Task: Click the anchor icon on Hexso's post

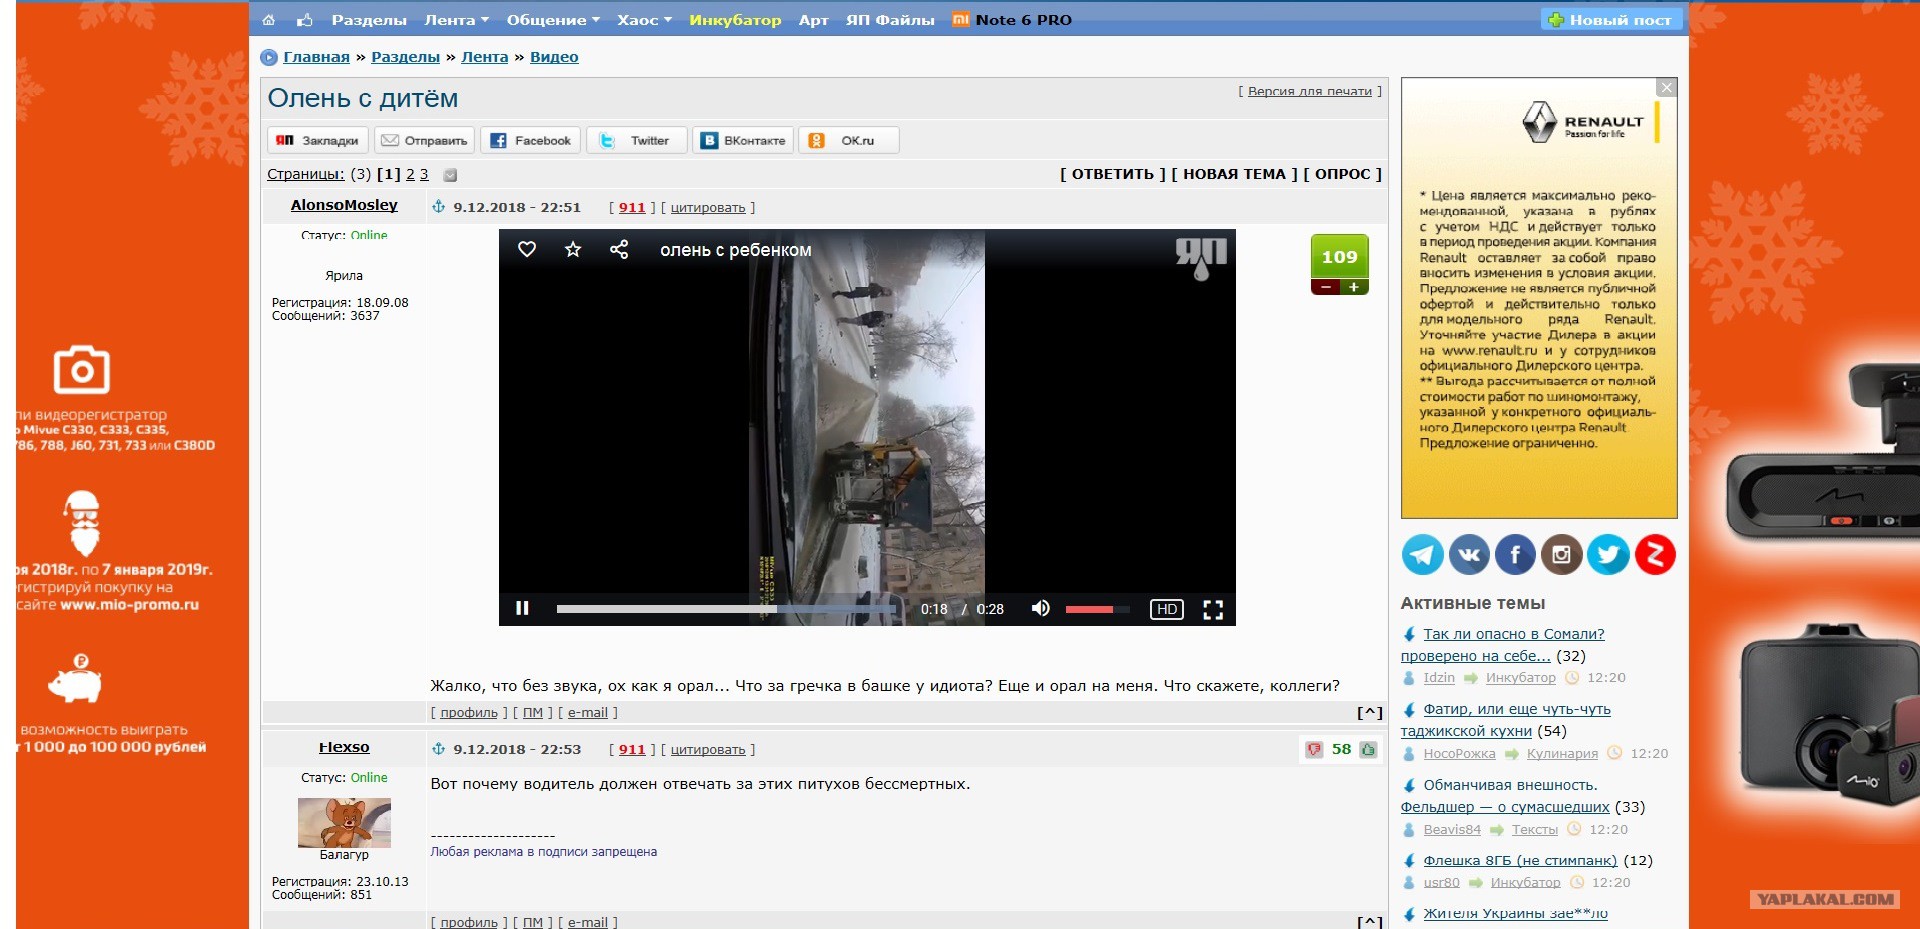Action: coord(438,749)
